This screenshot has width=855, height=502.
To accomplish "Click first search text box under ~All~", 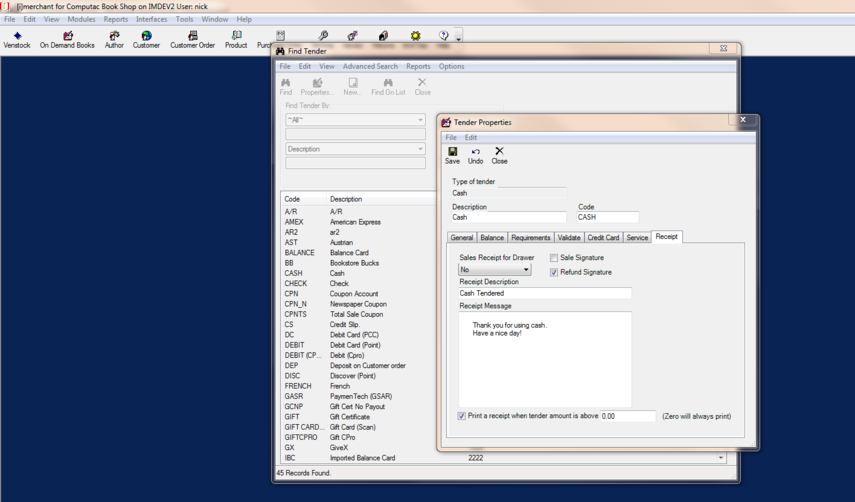I will tap(355, 134).
